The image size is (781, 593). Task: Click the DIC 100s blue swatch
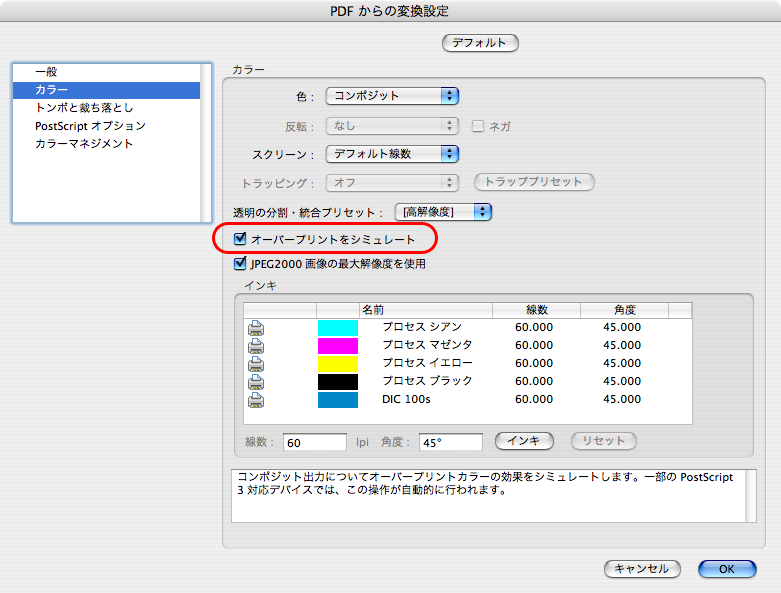click(x=338, y=400)
